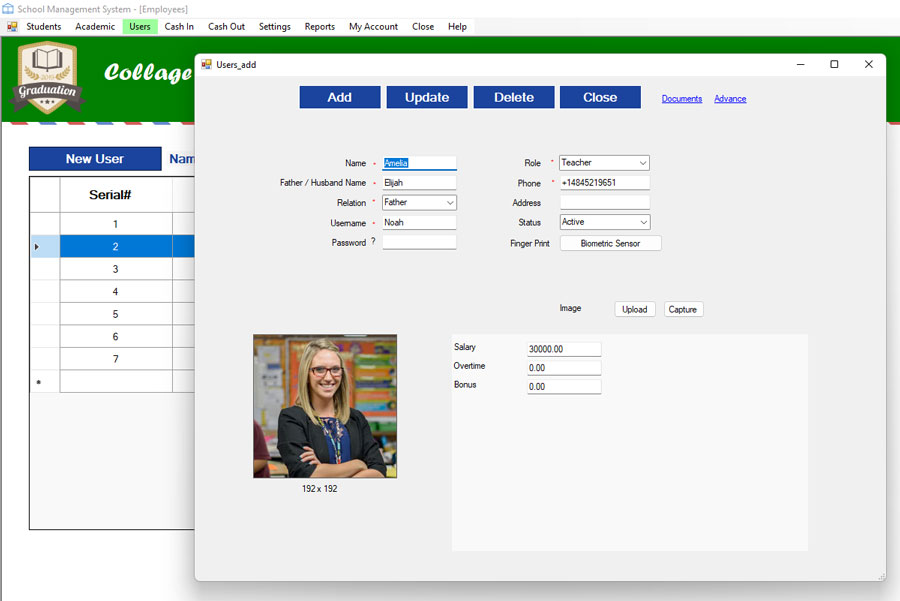Viewport: 900px width, 601px height.
Task: Click the teacher photo thumbnail
Action: click(325, 406)
